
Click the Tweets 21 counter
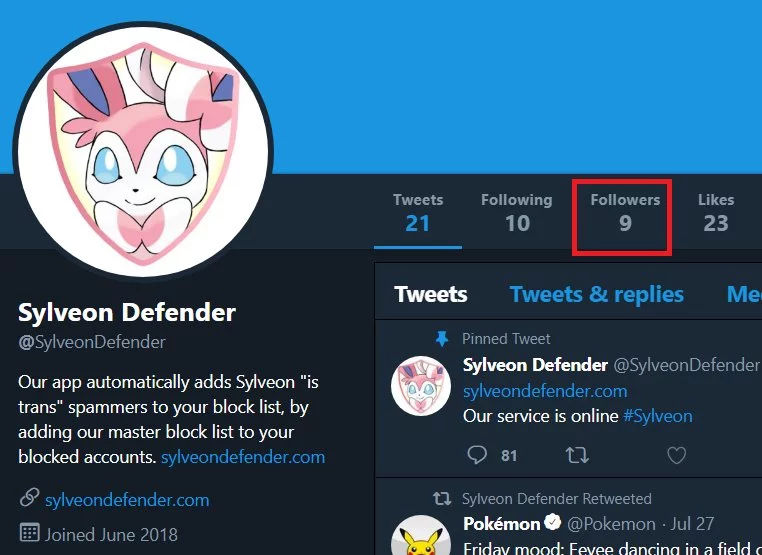(x=418, y=213)
